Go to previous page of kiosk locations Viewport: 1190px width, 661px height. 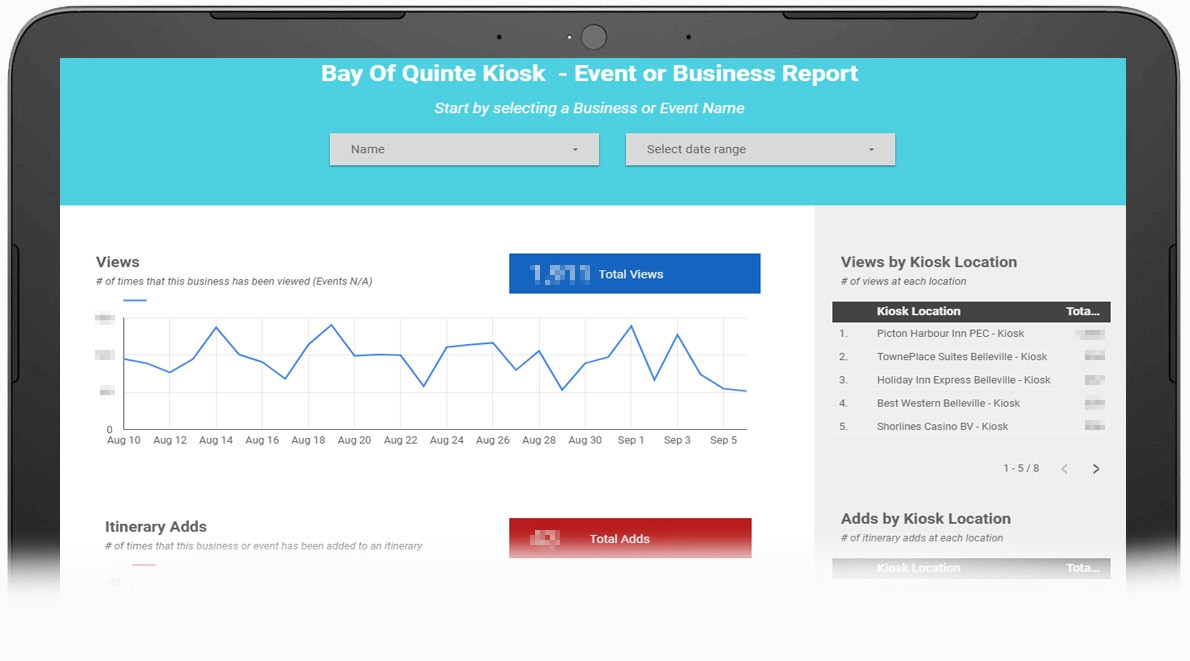coord(1064,469)
